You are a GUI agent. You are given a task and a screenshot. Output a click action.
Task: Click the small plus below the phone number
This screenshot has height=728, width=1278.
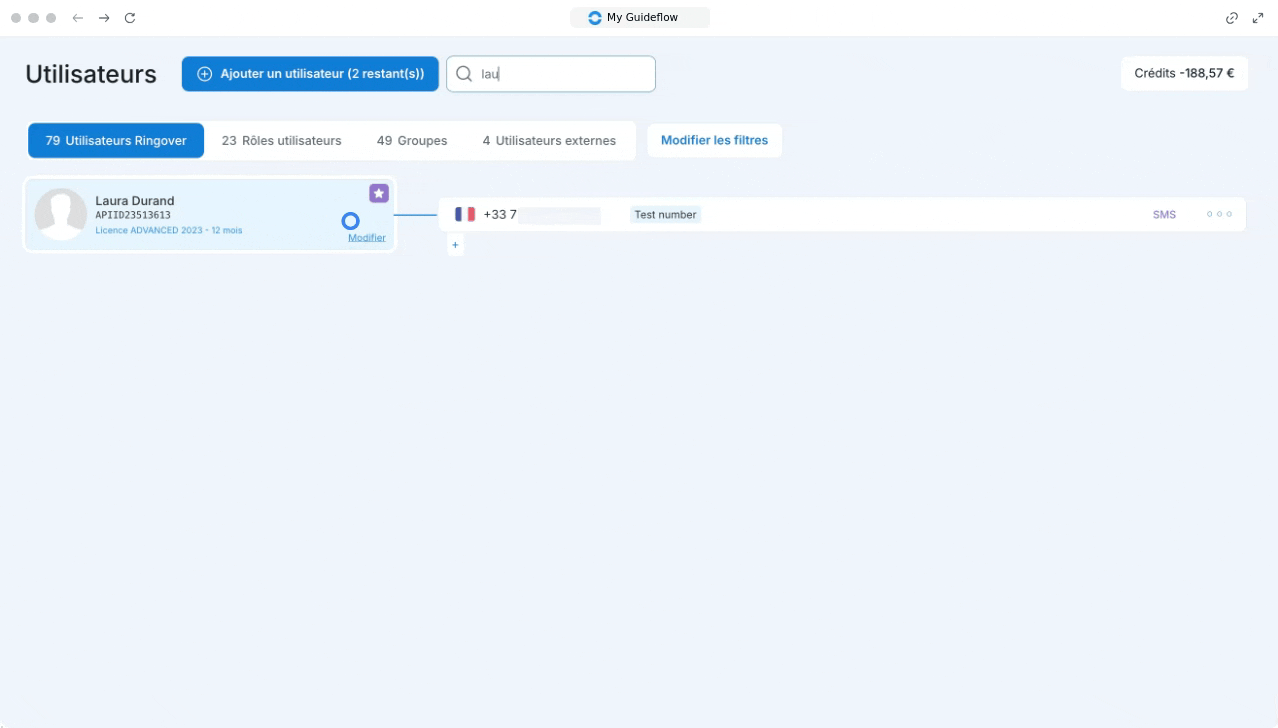point(455,245)
